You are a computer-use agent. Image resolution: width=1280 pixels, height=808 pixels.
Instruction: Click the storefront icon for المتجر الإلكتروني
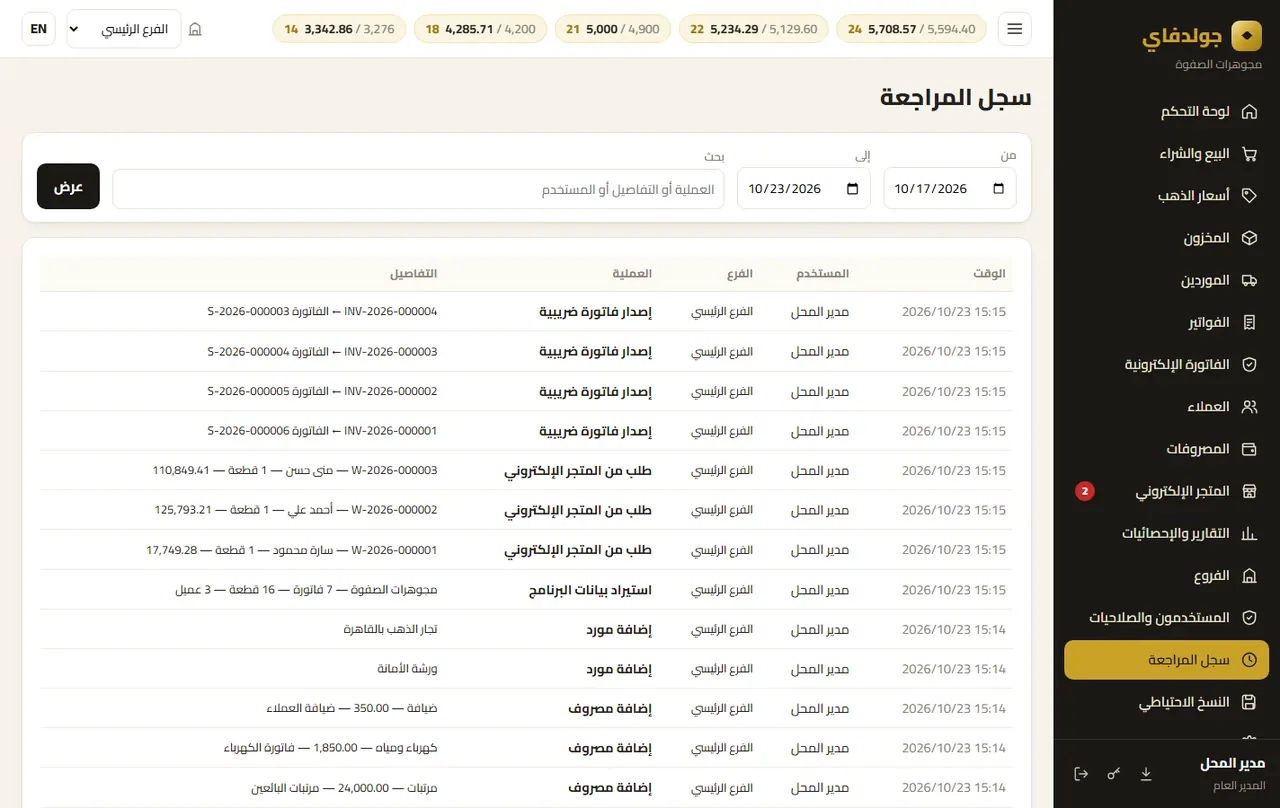pyautogui.click(x=1249, y=492)
